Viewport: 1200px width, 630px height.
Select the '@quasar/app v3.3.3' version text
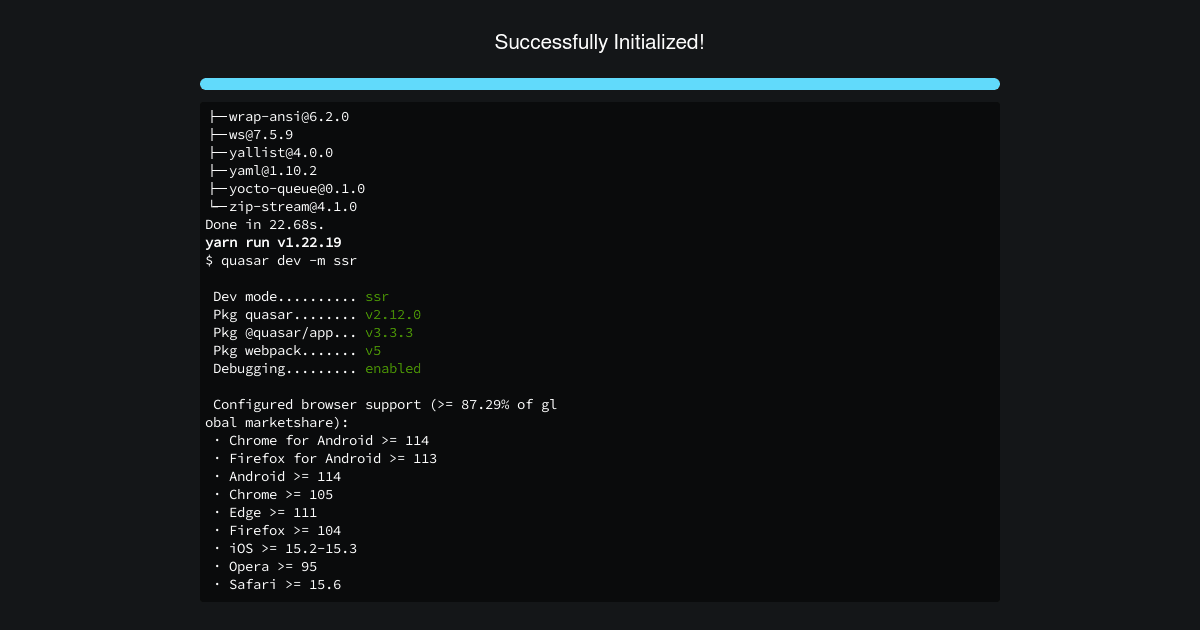[389, 332]
